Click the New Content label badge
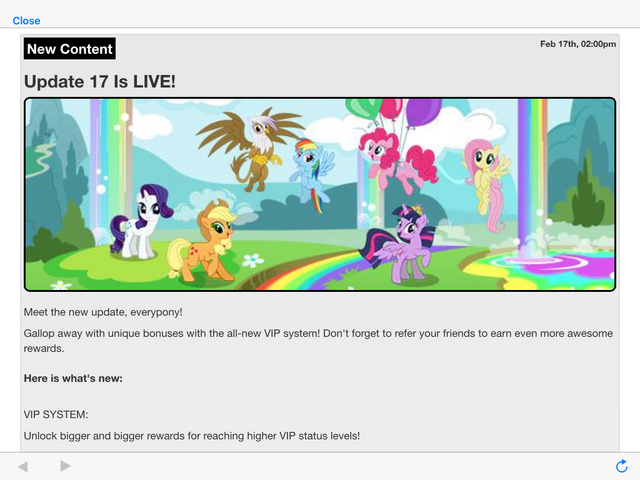This screenshot has height=480, width=640. (x=70, y=49)
